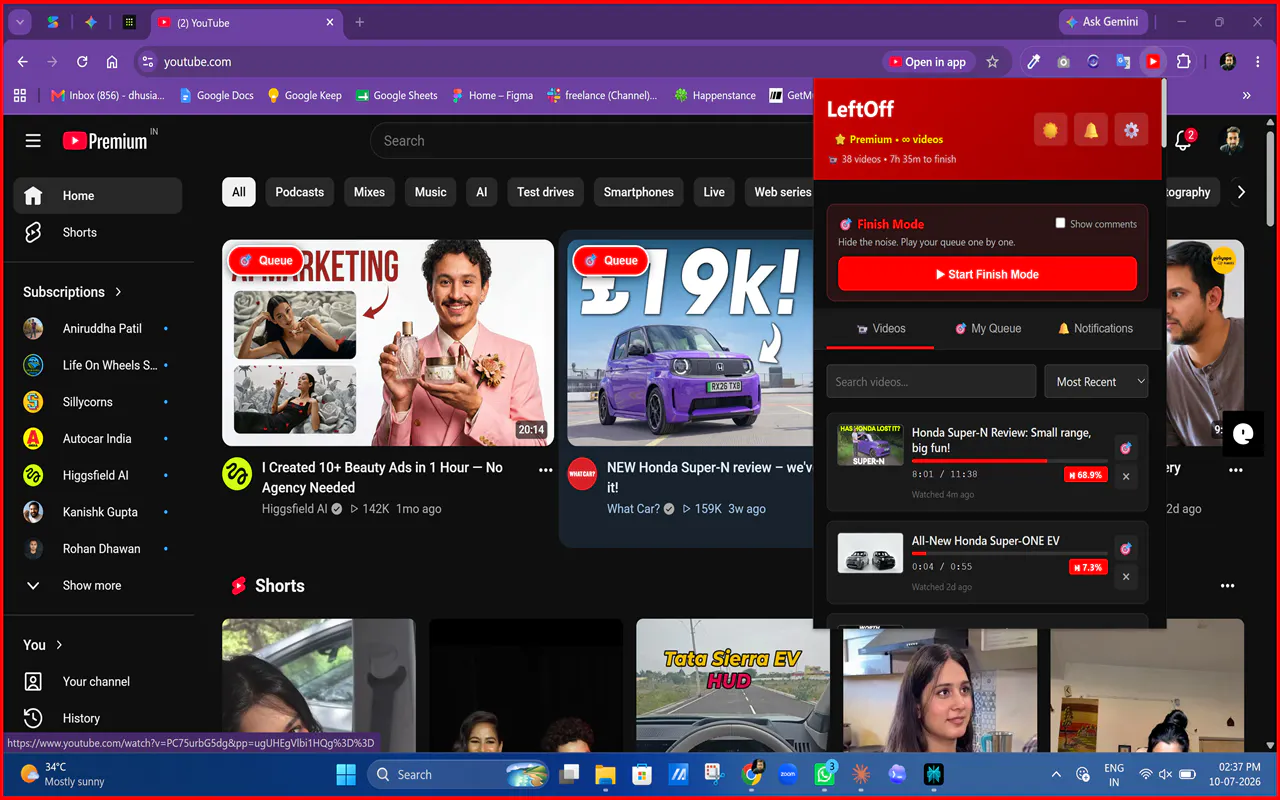Open YouTube notifications bell
The width and height of the screenshot is (1280, 800).
[1183, 141]
